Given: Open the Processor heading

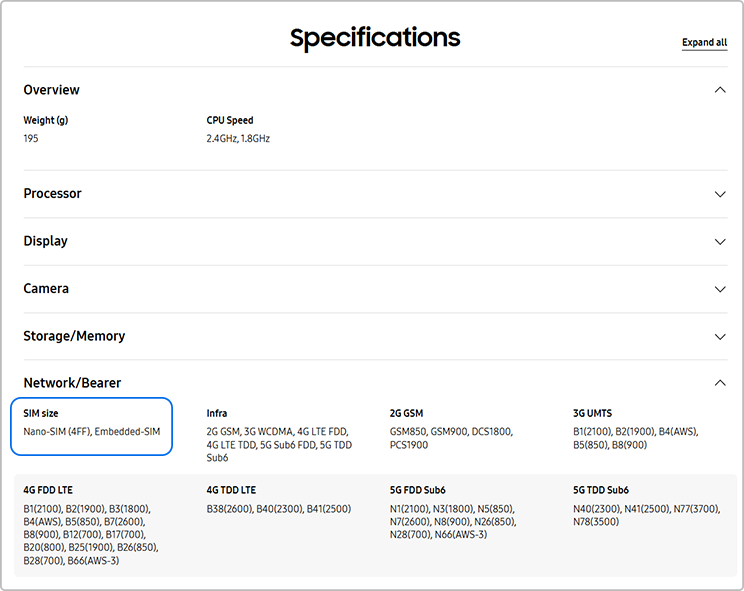Looking at the screenshot, I should click(x=52, y=194).
